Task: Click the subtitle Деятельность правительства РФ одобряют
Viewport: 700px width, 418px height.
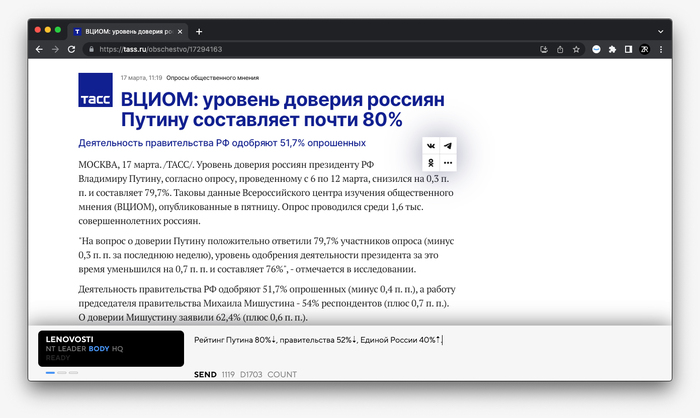Action: pos(222,143)
